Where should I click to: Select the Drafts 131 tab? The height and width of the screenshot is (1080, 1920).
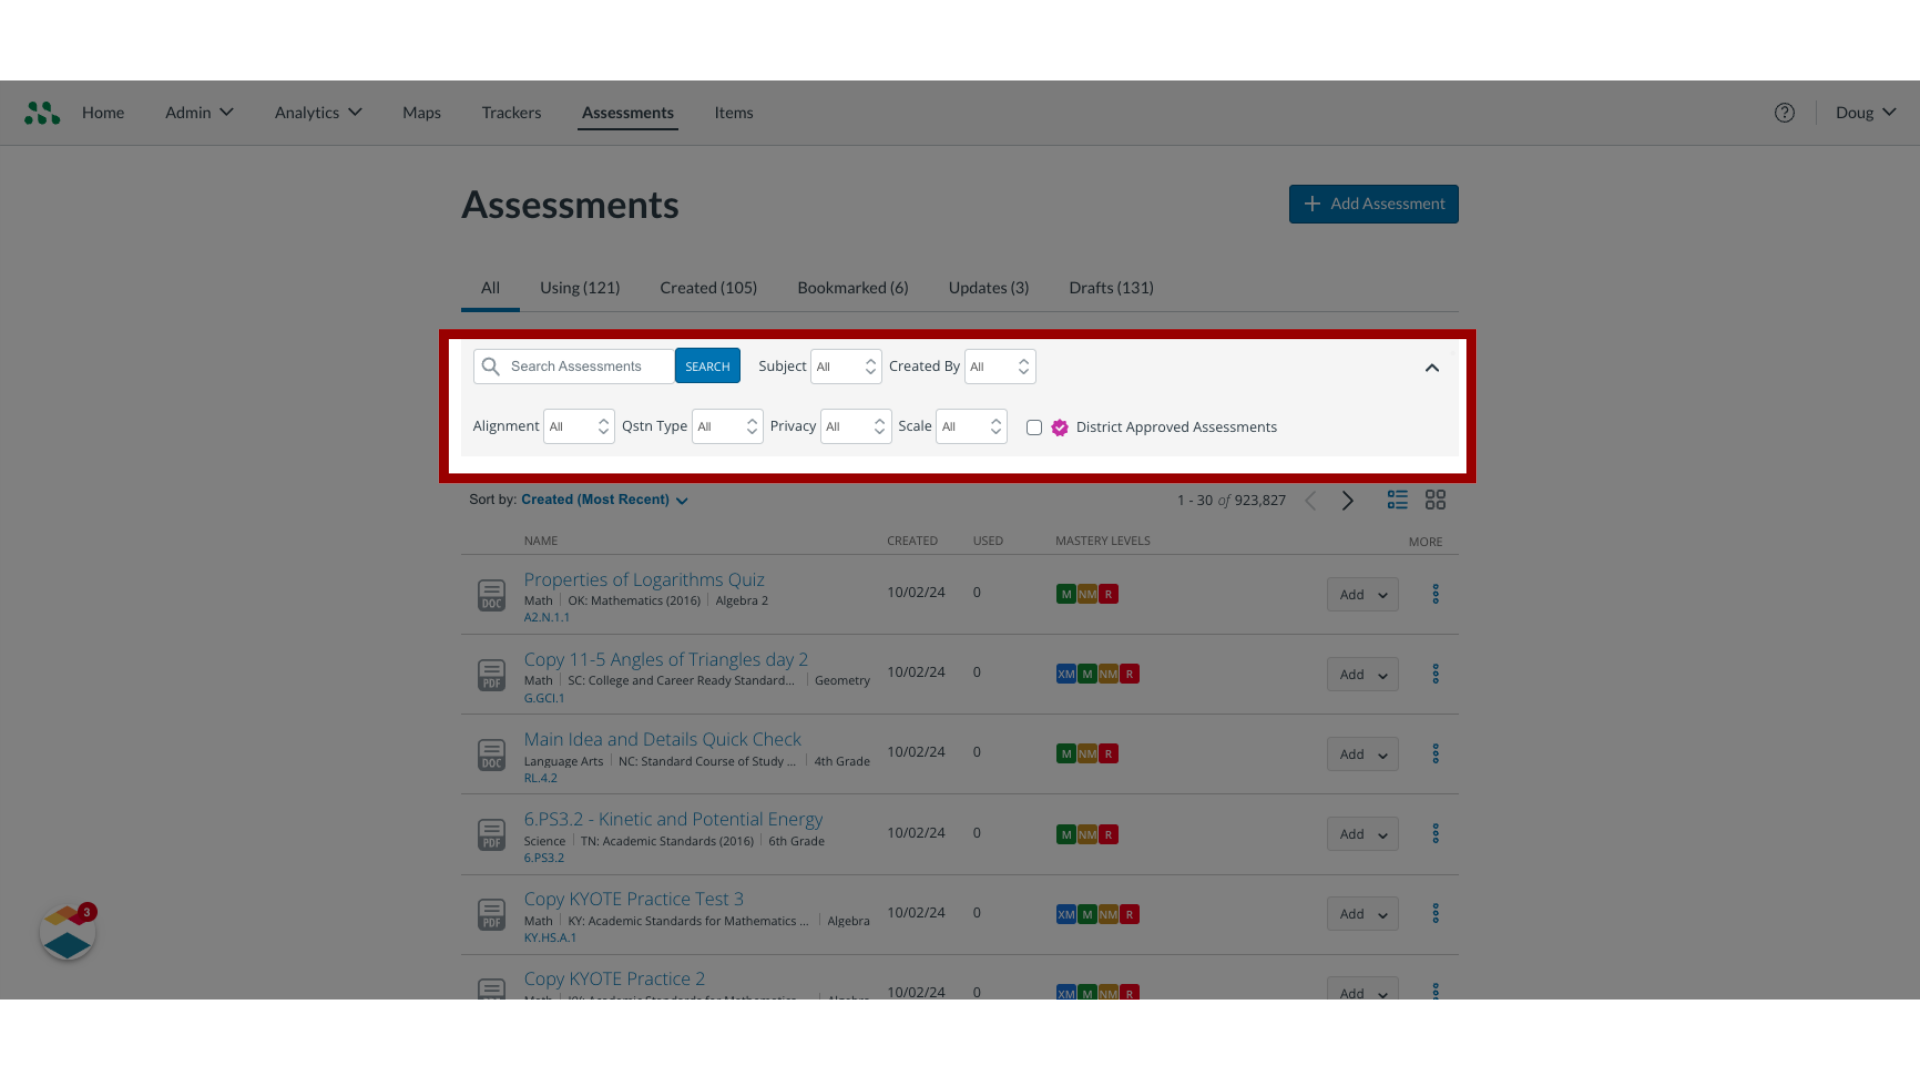[1110, 287]
